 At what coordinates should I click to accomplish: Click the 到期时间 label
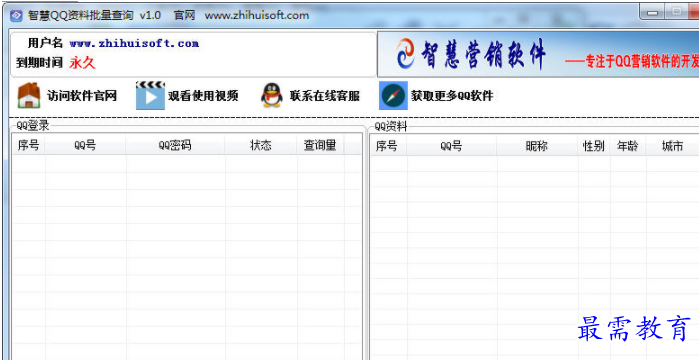(39, 63)
